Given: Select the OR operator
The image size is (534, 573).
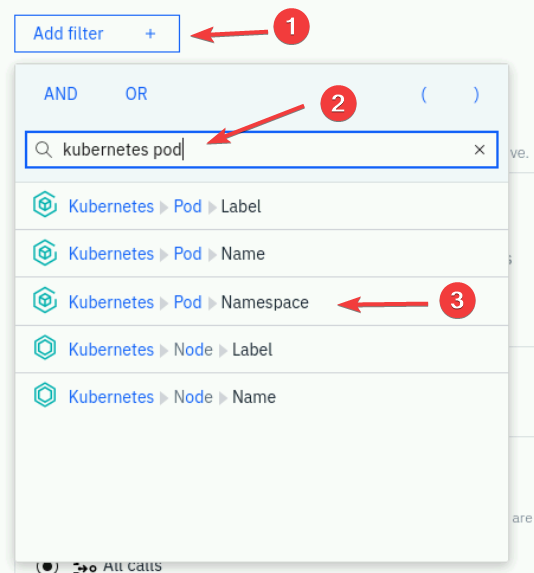Looking at the screenshot, I should 136,94.
